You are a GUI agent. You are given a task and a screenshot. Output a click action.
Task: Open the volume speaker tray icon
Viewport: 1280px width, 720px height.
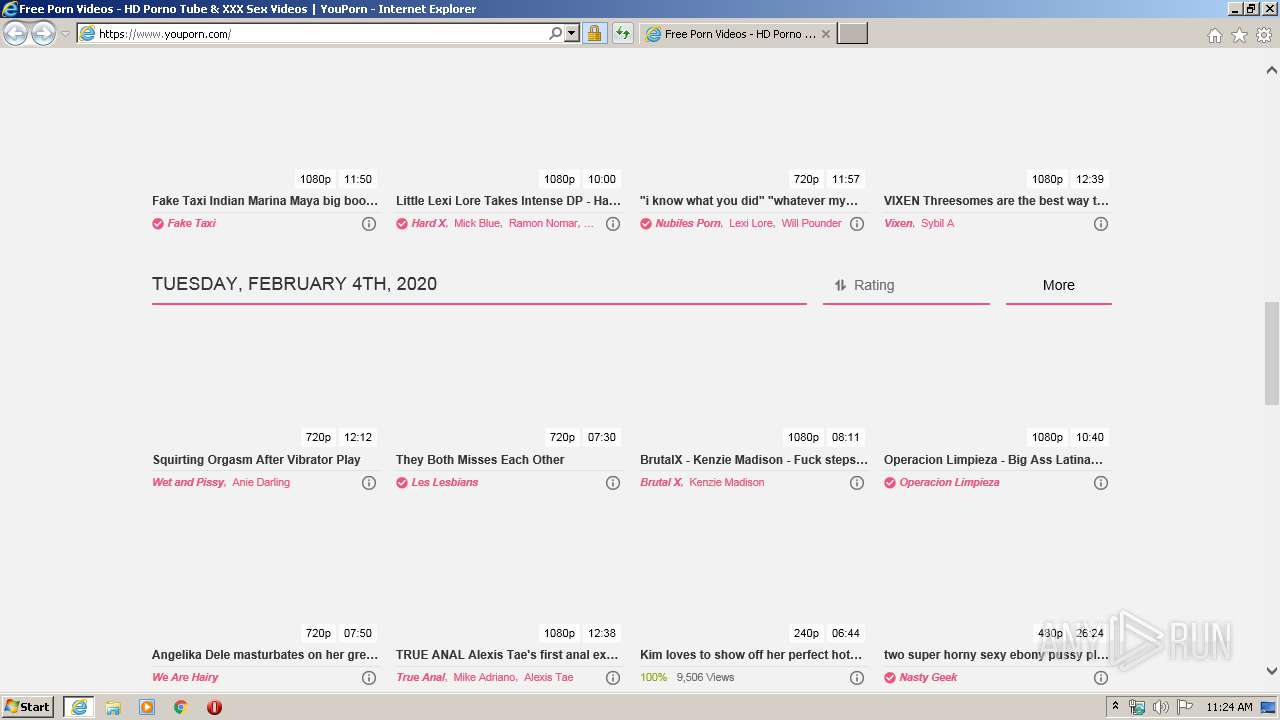click(x=1161, y=707)
